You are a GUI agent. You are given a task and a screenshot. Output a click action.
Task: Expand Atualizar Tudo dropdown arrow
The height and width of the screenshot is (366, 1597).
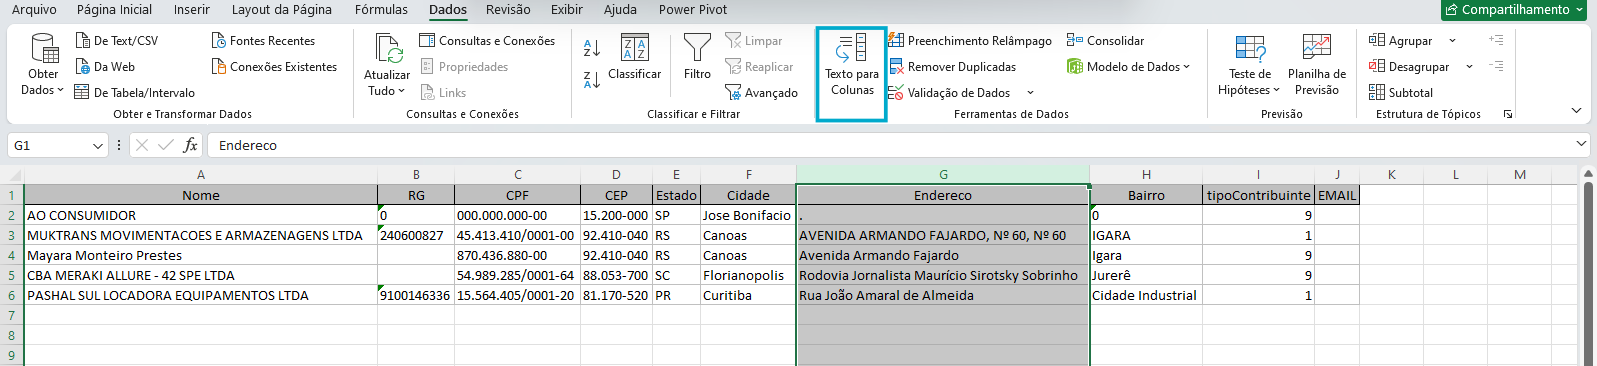tap(402, 91)
